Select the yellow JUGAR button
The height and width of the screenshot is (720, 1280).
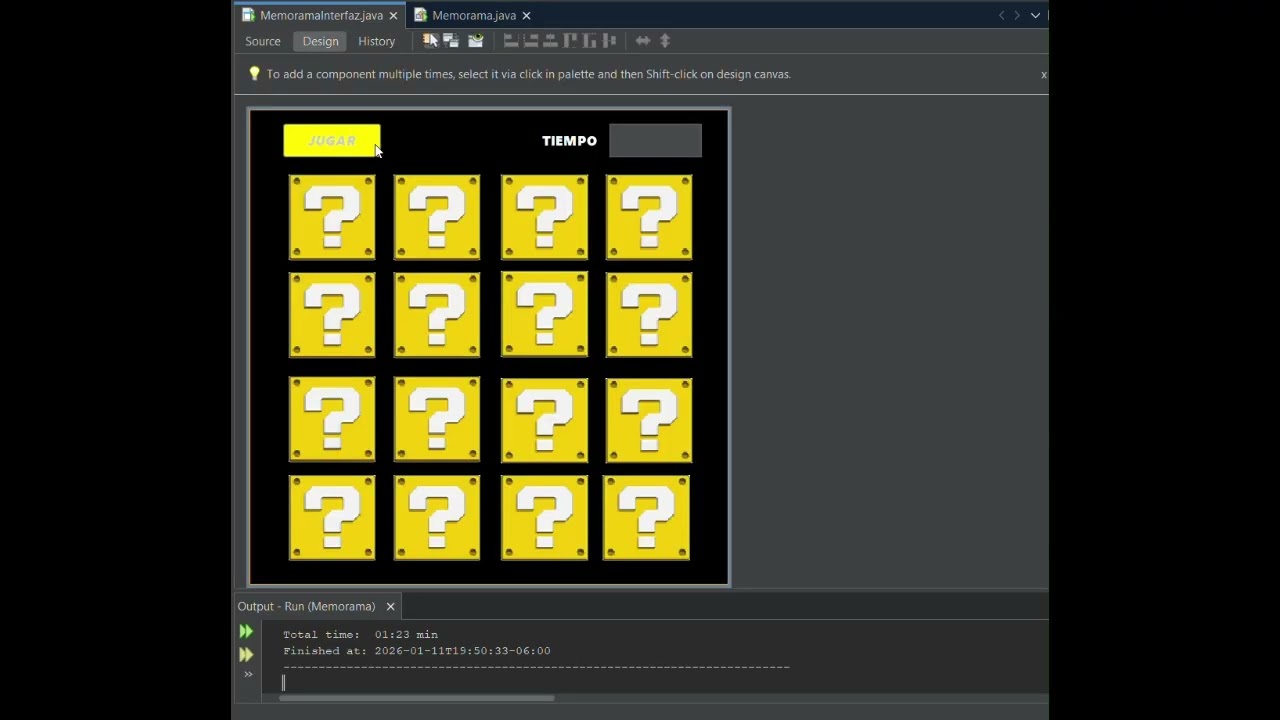tap(332, 141)
